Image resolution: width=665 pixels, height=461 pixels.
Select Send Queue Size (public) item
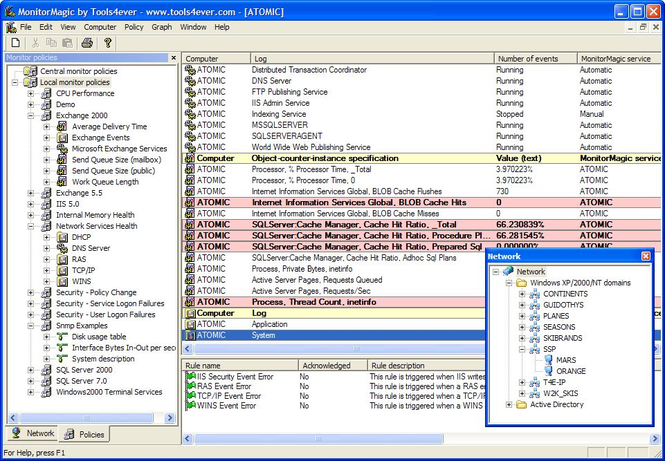[113, 170]
